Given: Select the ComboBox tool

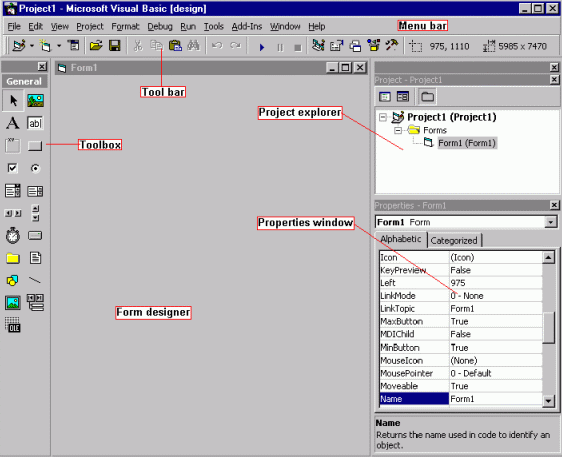Looking at the screenshot, I should pos(13,191).
